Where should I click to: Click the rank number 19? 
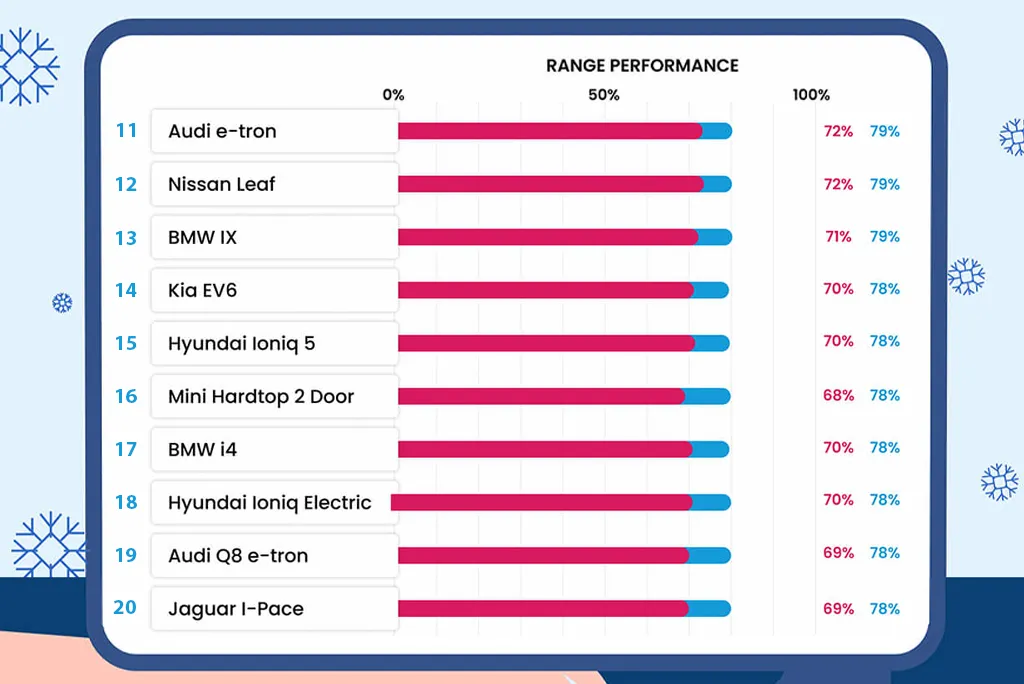(125, 555)
